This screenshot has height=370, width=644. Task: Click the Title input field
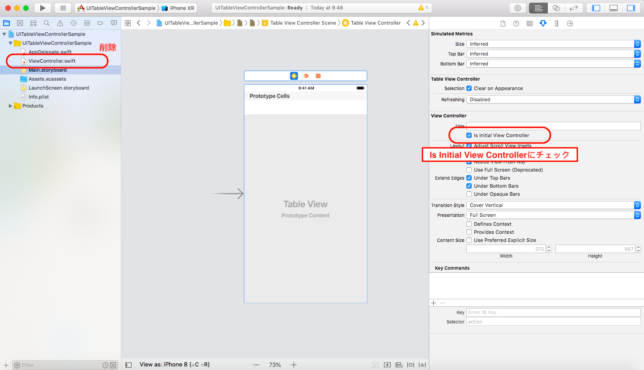coord(553,126)
